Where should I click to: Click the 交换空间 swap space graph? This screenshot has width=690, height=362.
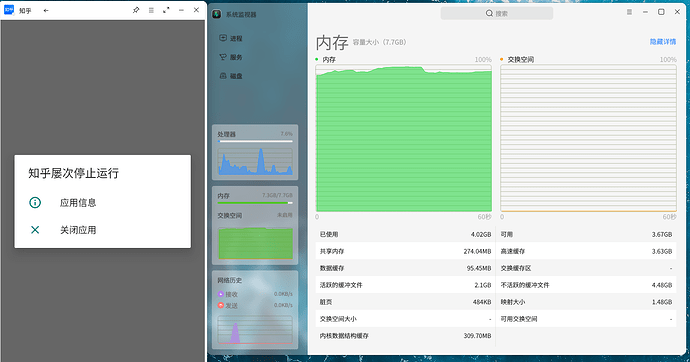(x=588, y=138)
